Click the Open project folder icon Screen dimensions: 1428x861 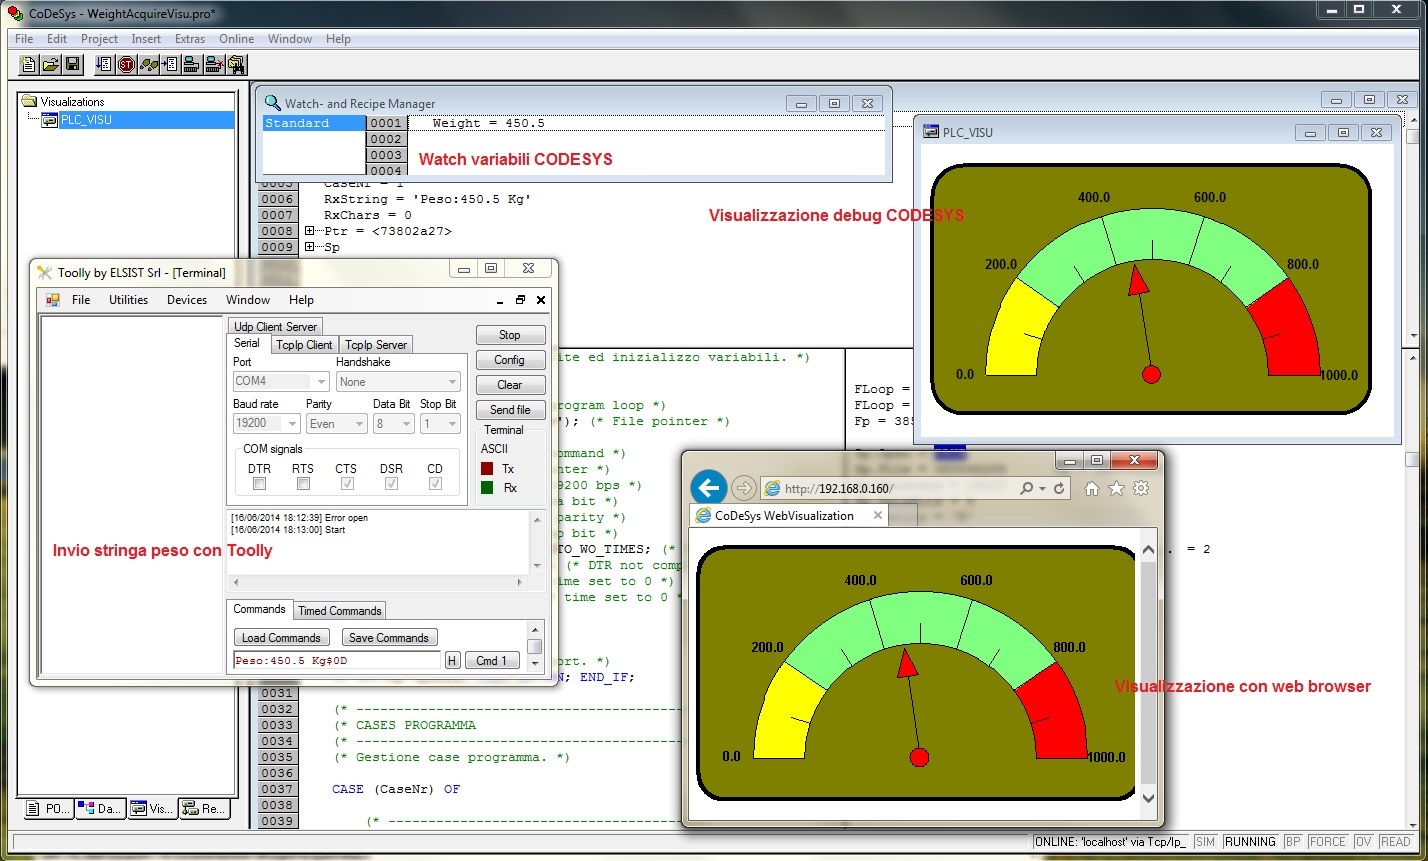pyautogui.click(x=50, y=65)
